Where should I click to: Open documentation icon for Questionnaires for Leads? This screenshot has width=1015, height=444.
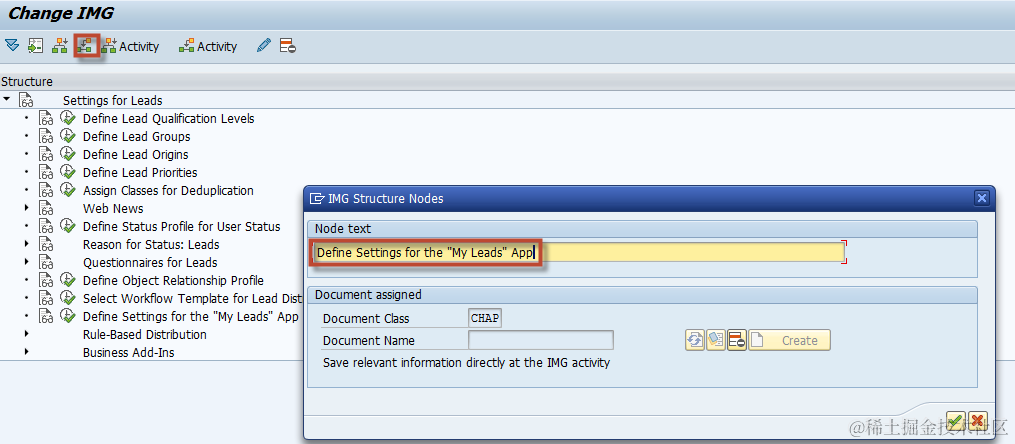[45, 263]
